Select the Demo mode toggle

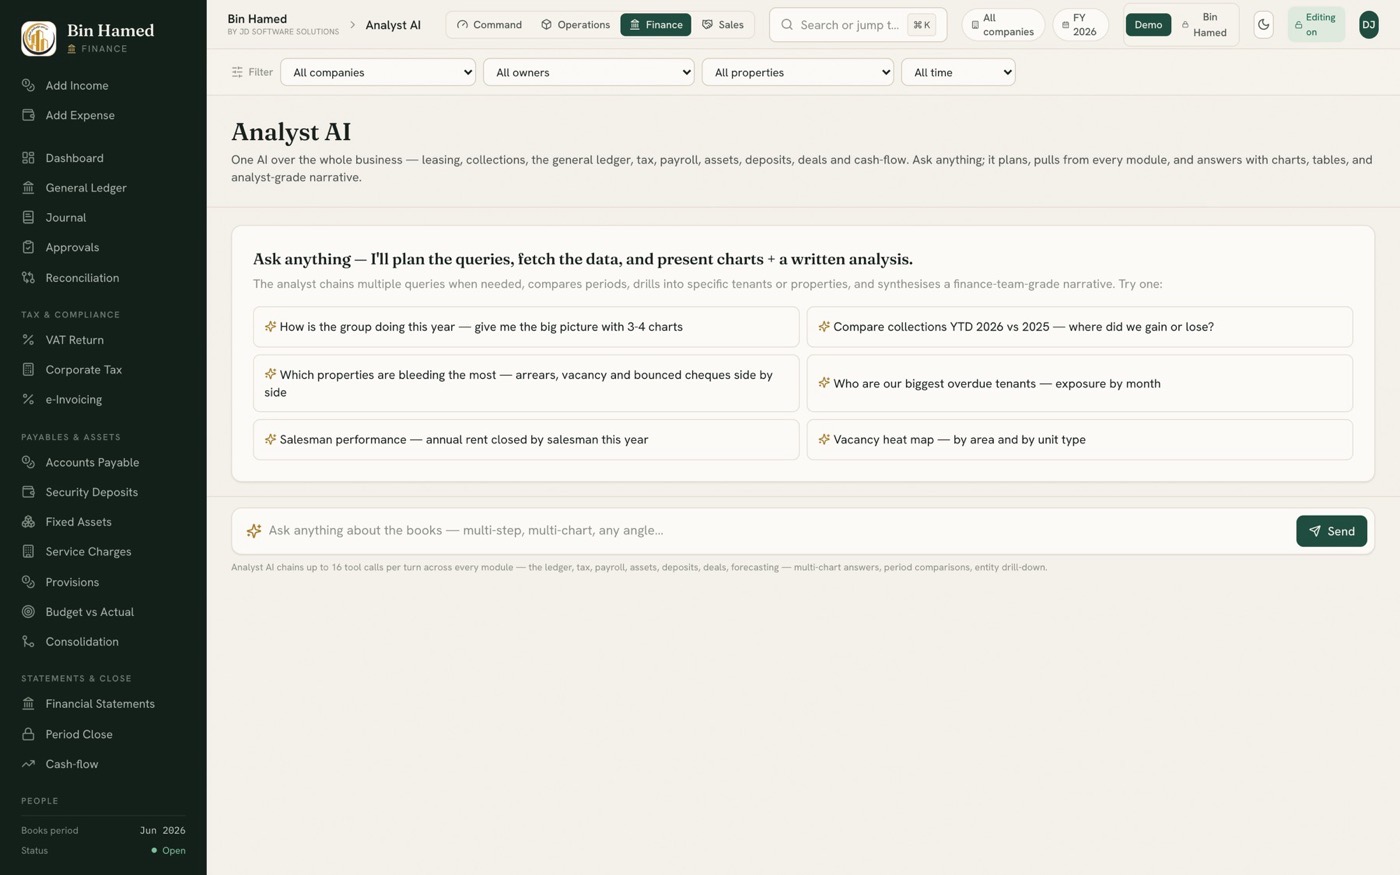click(x=1148, y=25)
